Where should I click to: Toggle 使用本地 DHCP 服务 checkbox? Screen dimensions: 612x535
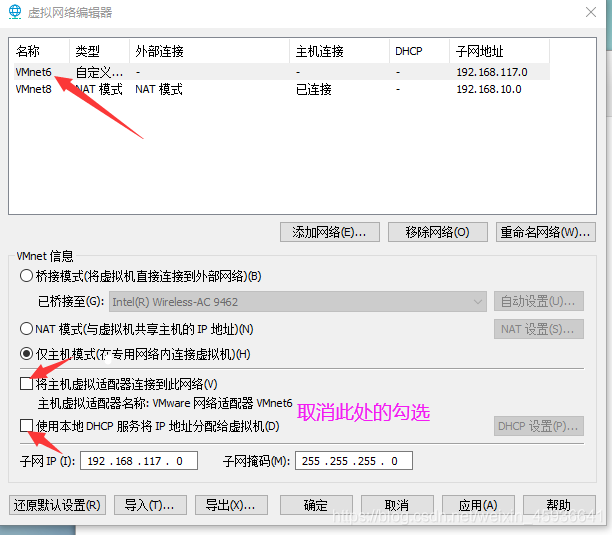pyautogui.click(x=26, y=425)
